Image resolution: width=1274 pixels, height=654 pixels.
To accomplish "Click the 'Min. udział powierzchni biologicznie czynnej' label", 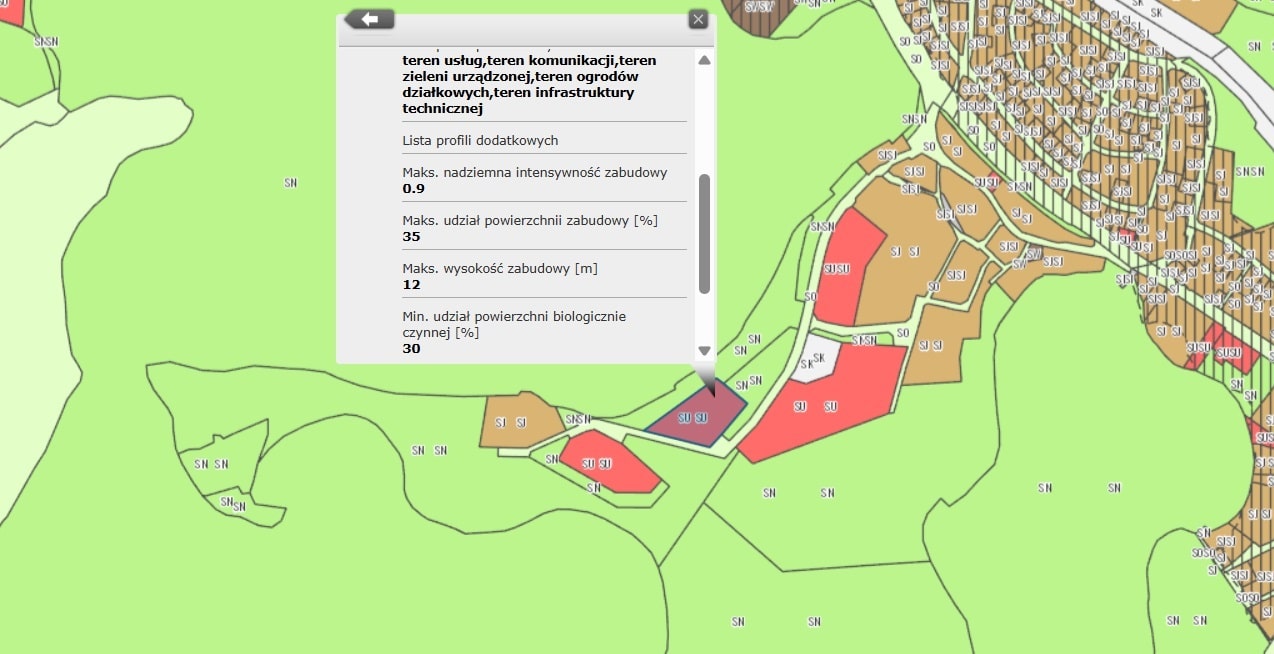I will tap(513, 324).
